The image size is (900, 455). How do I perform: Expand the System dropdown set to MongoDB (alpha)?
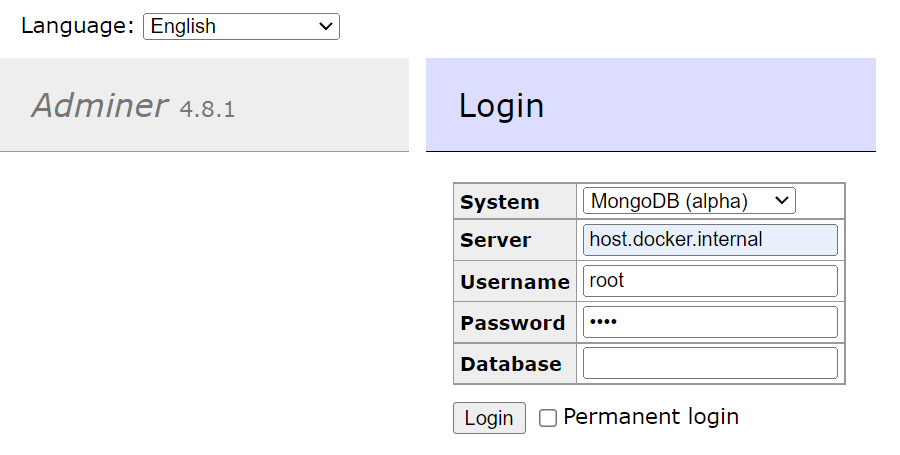[x=688, y=201]
